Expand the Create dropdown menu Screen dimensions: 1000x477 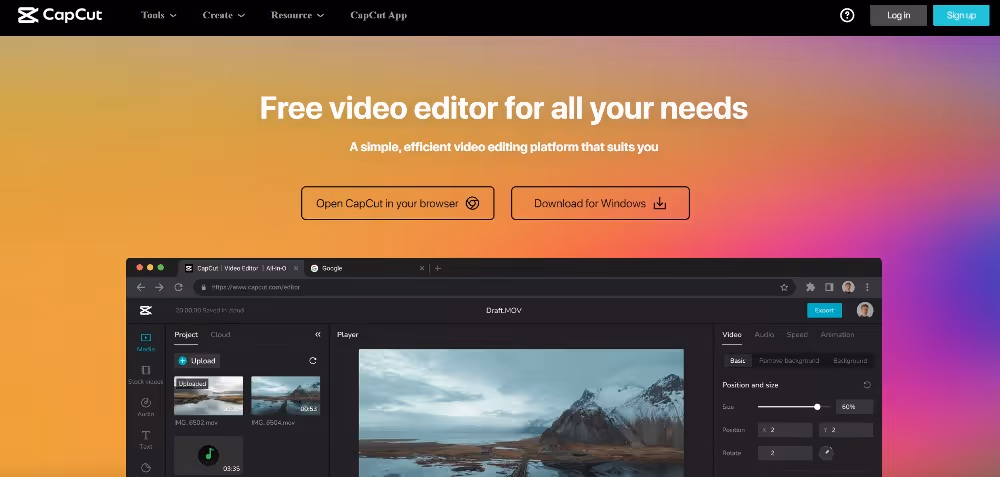[224, 15]
